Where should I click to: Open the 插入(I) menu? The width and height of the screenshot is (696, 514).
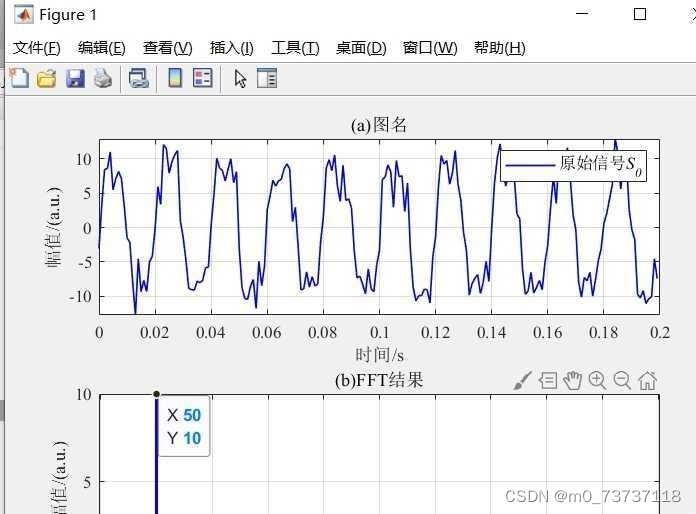tap(232, 47)
